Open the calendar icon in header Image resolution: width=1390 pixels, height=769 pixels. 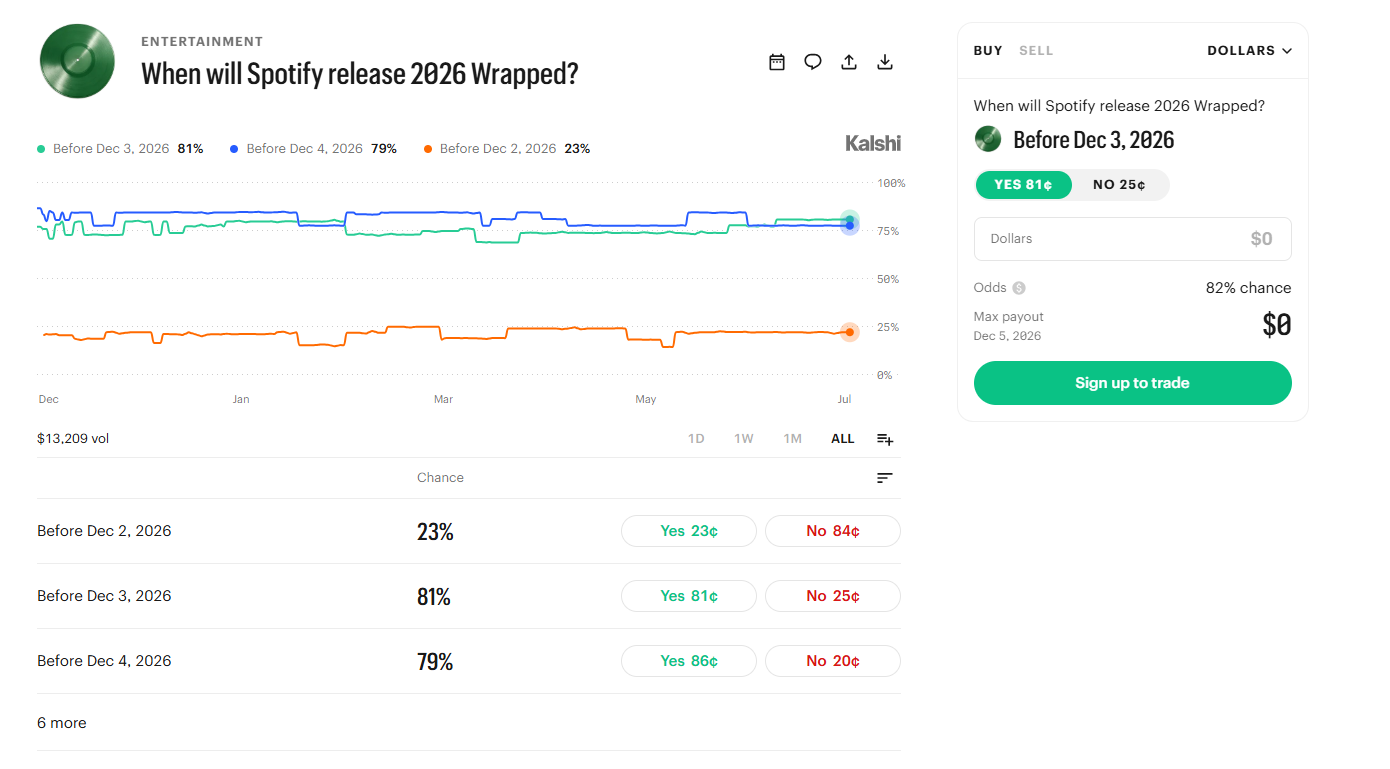coord(777,62)
